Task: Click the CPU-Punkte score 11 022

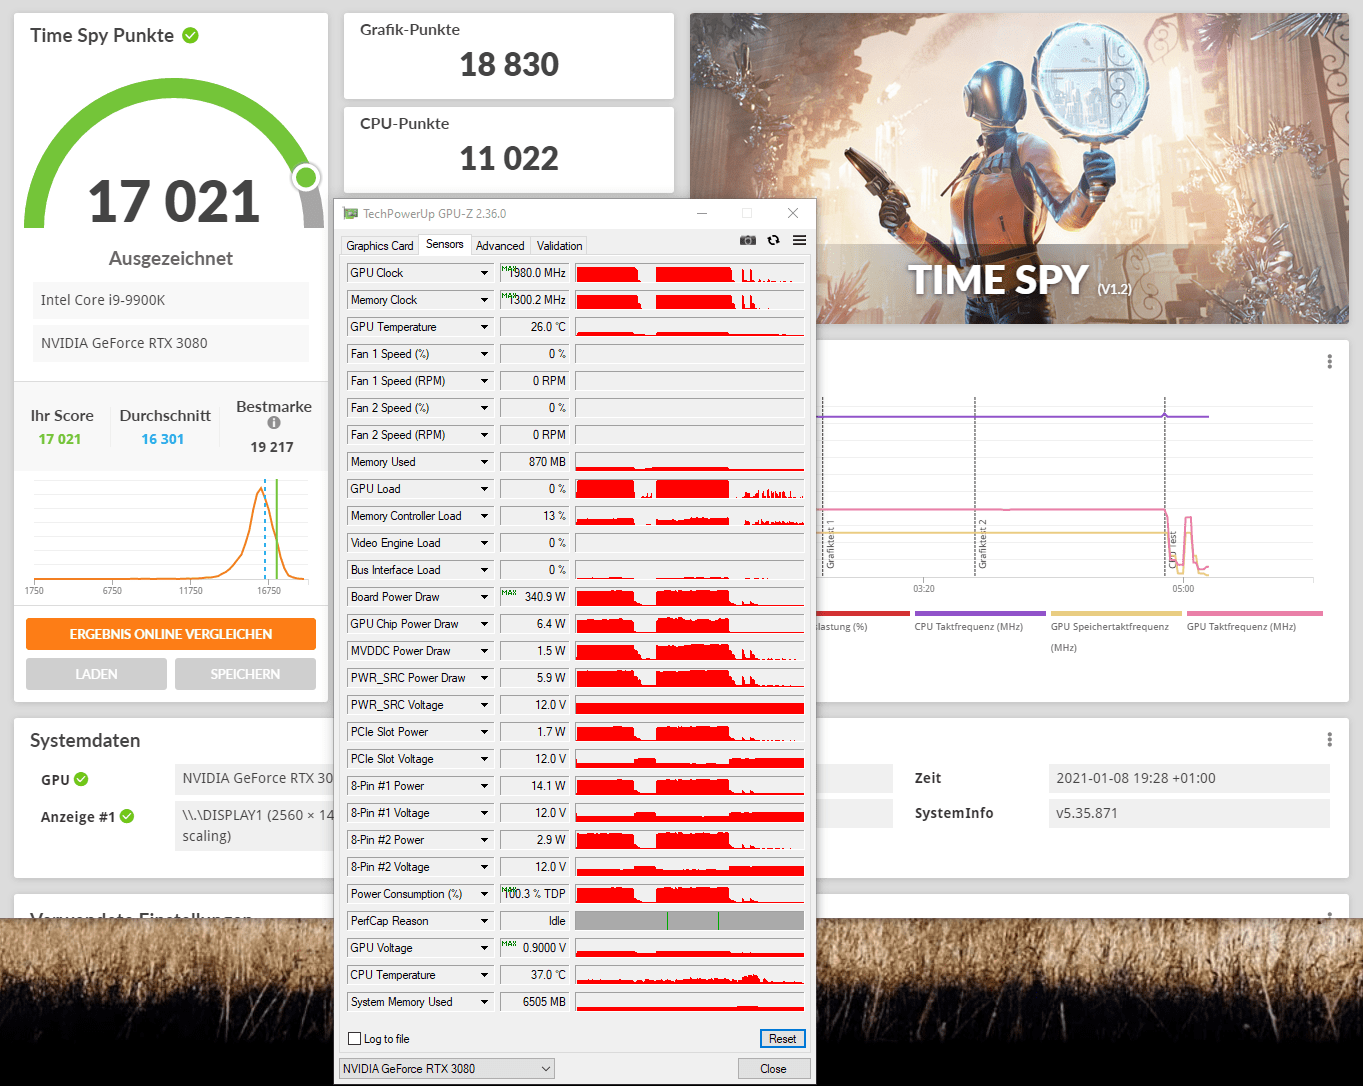Action: pos(509,159)
